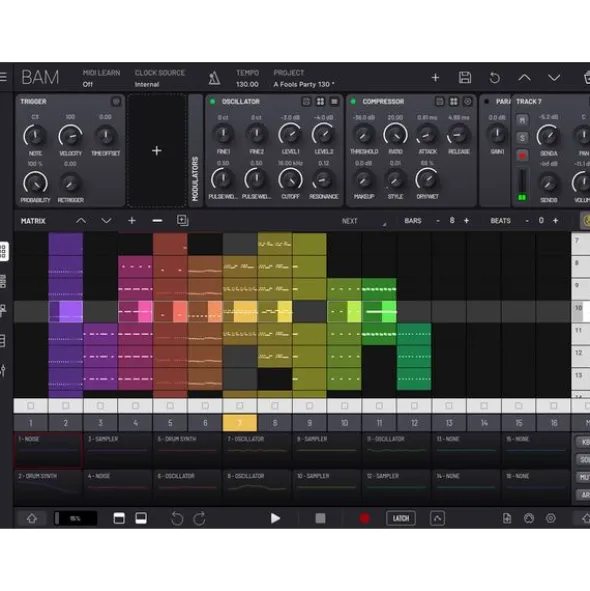Select highlighted purple clip in row 10

(66, 312)
